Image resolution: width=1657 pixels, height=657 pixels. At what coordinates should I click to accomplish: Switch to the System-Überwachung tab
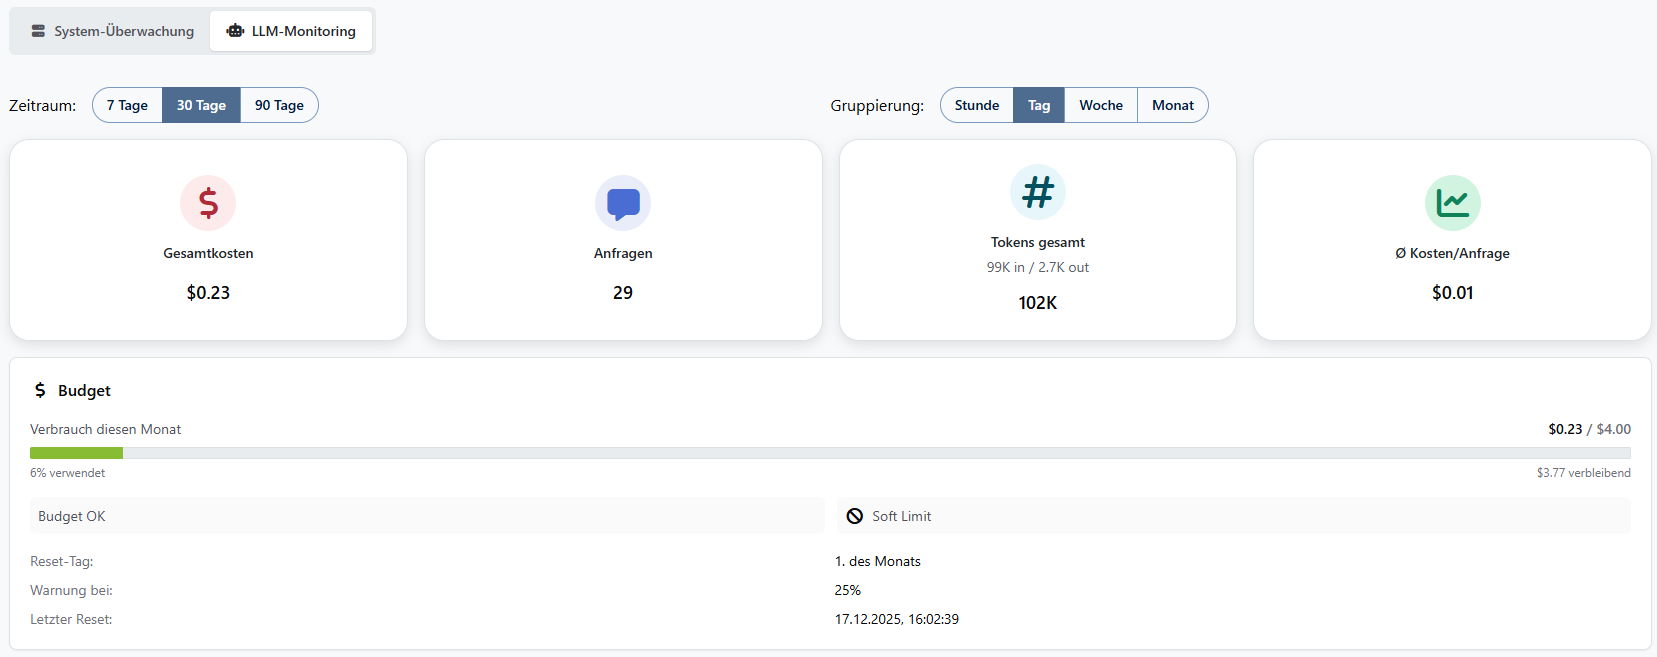[112, 31]
